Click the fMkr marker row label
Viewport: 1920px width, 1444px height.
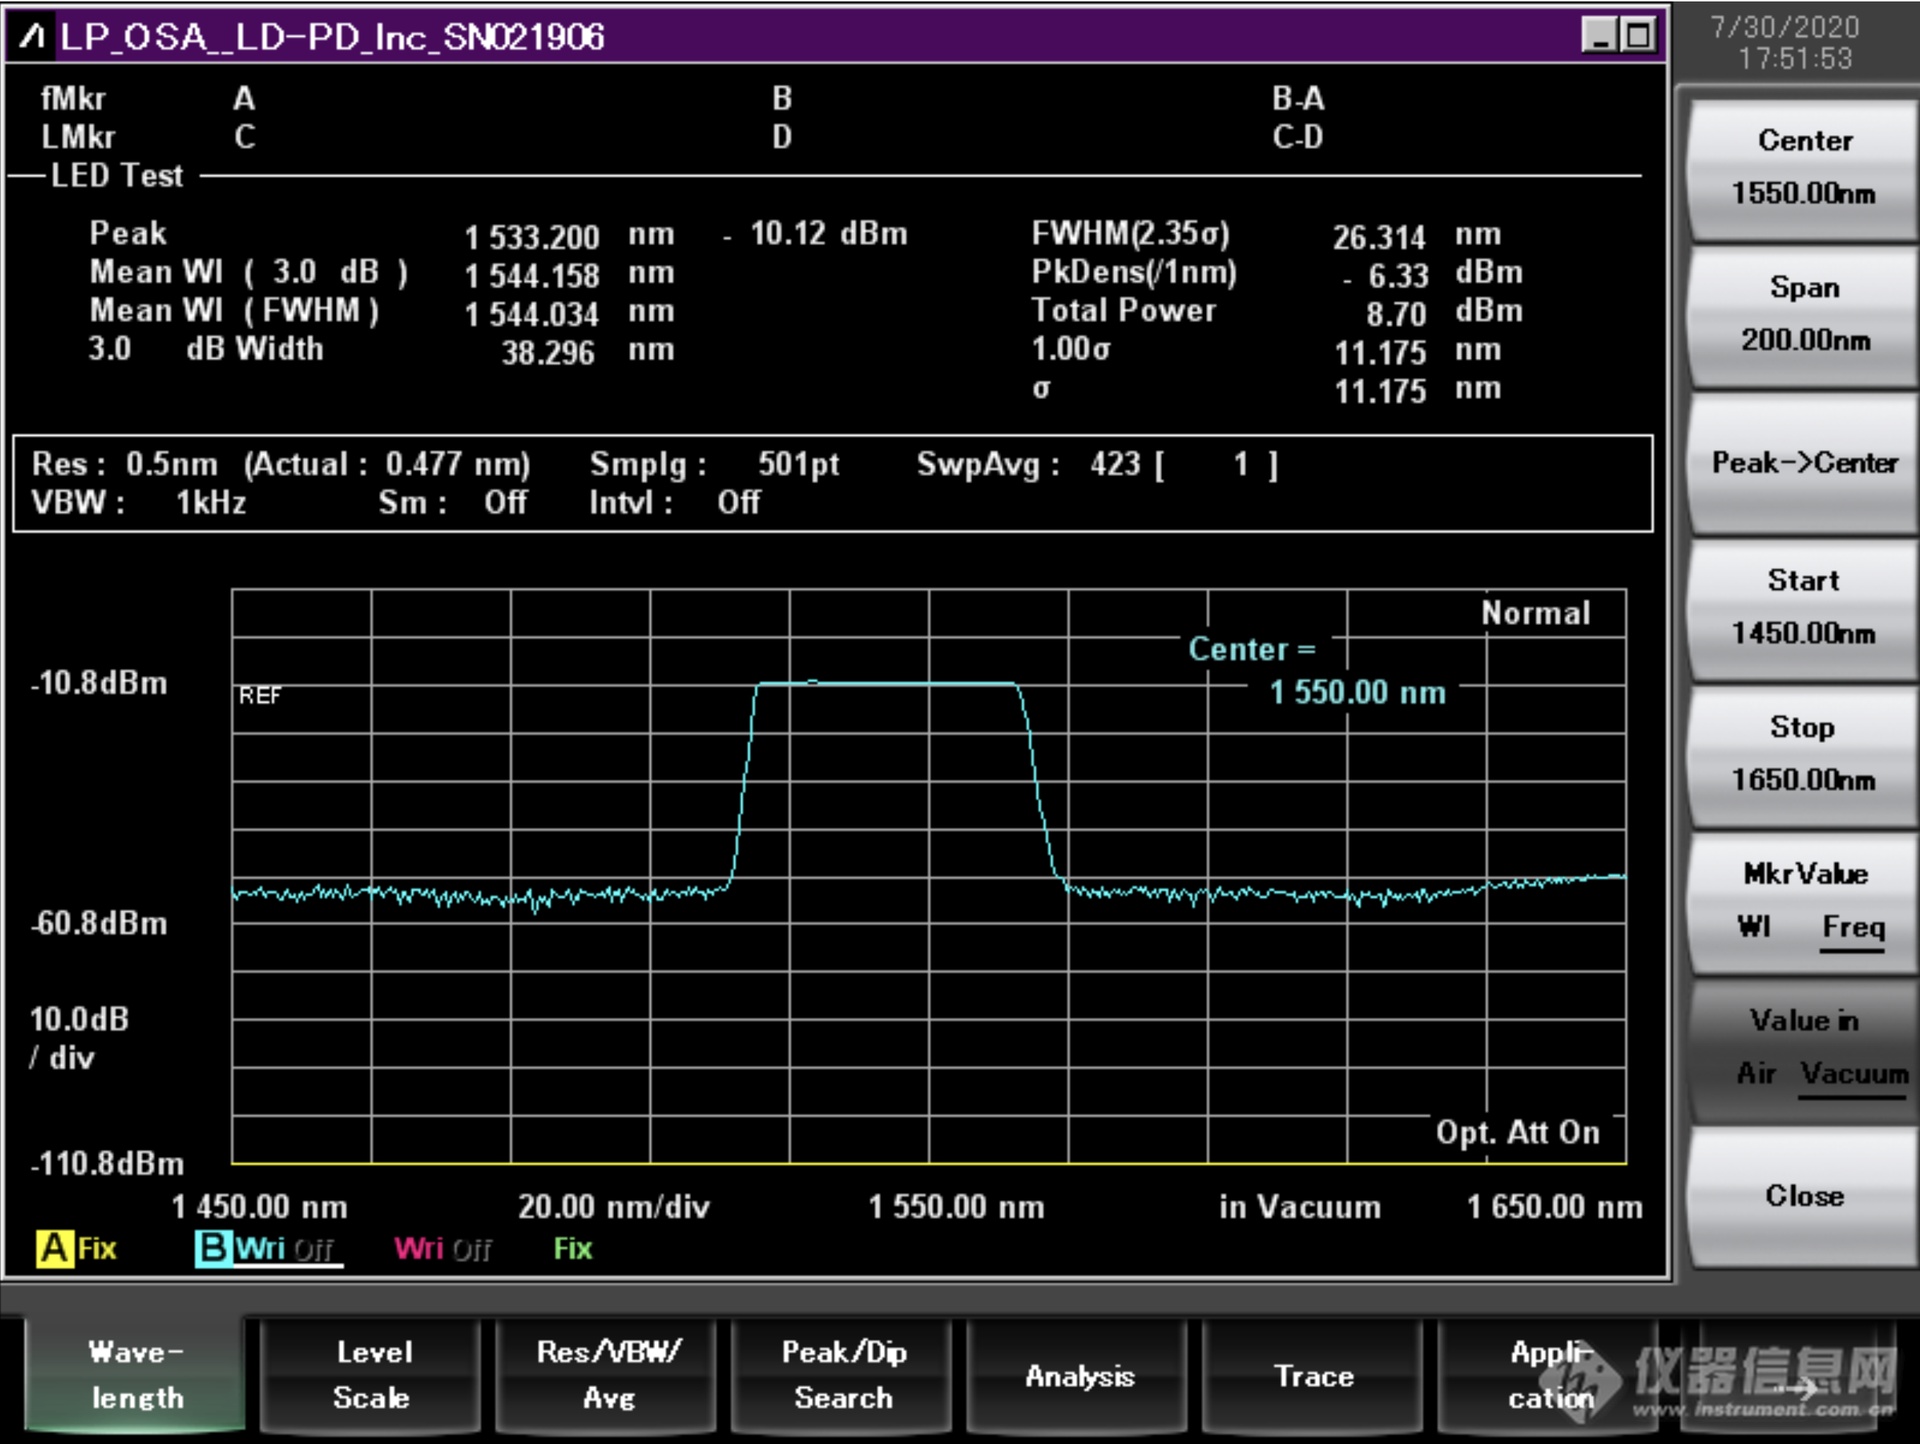pyautogui.click(x=73, y=98)
